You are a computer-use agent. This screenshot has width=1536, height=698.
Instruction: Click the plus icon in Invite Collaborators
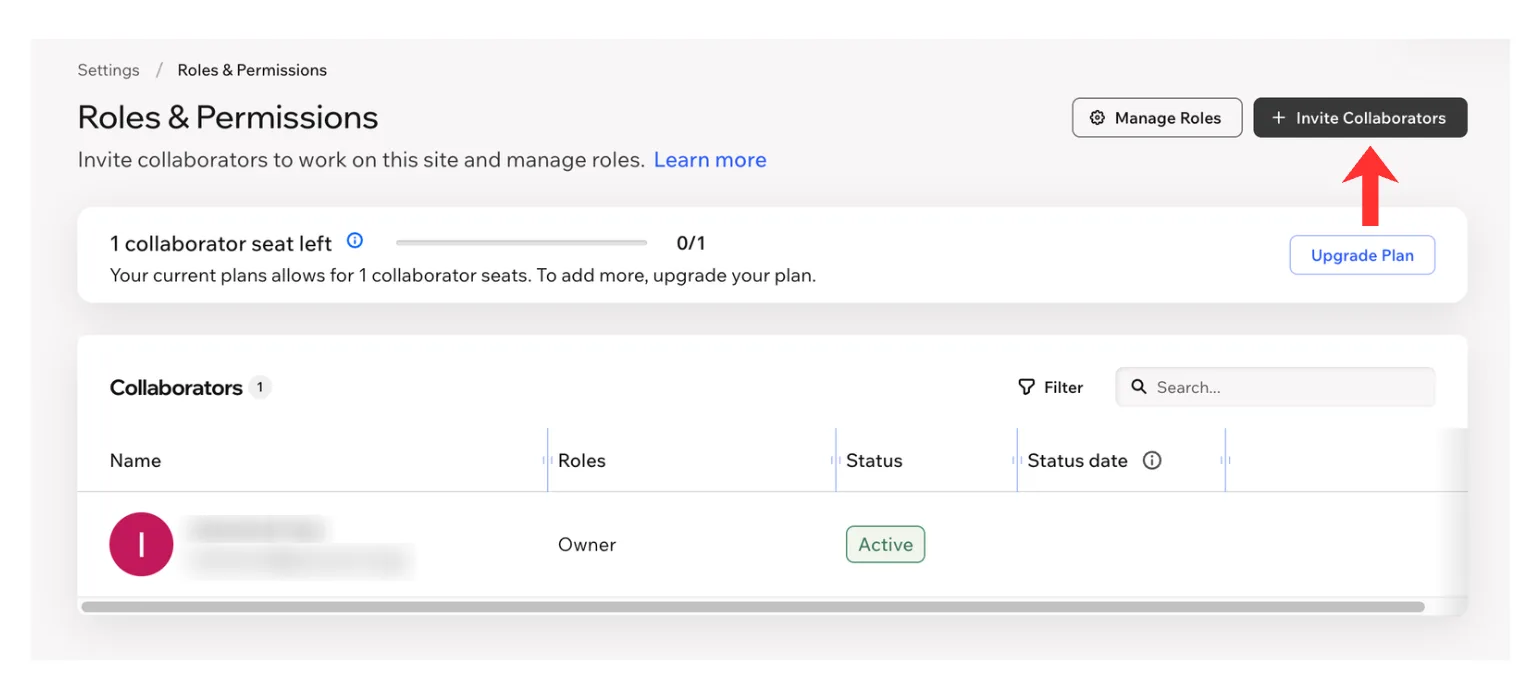[x=1278, y=118]
